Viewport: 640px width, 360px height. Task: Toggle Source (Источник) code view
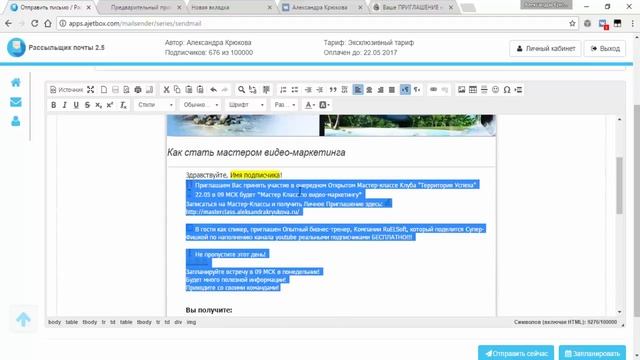(x=67, y=90)
